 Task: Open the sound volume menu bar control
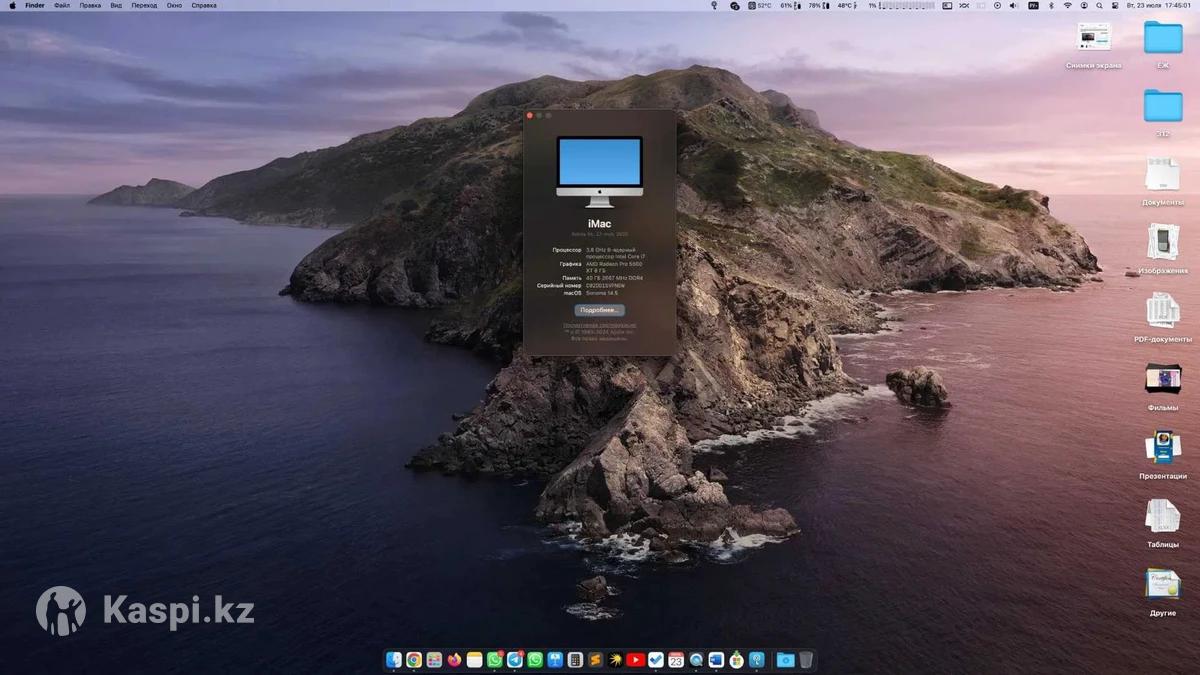pos(1015,5)
